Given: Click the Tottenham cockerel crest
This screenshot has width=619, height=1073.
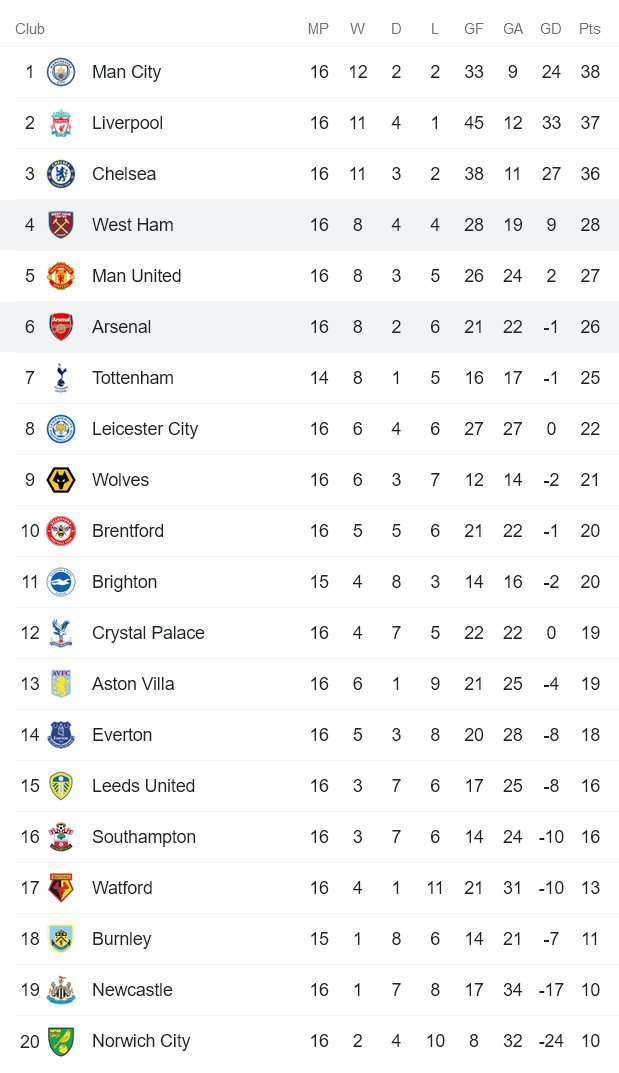Looking at the screenshot, I should 61,378.
